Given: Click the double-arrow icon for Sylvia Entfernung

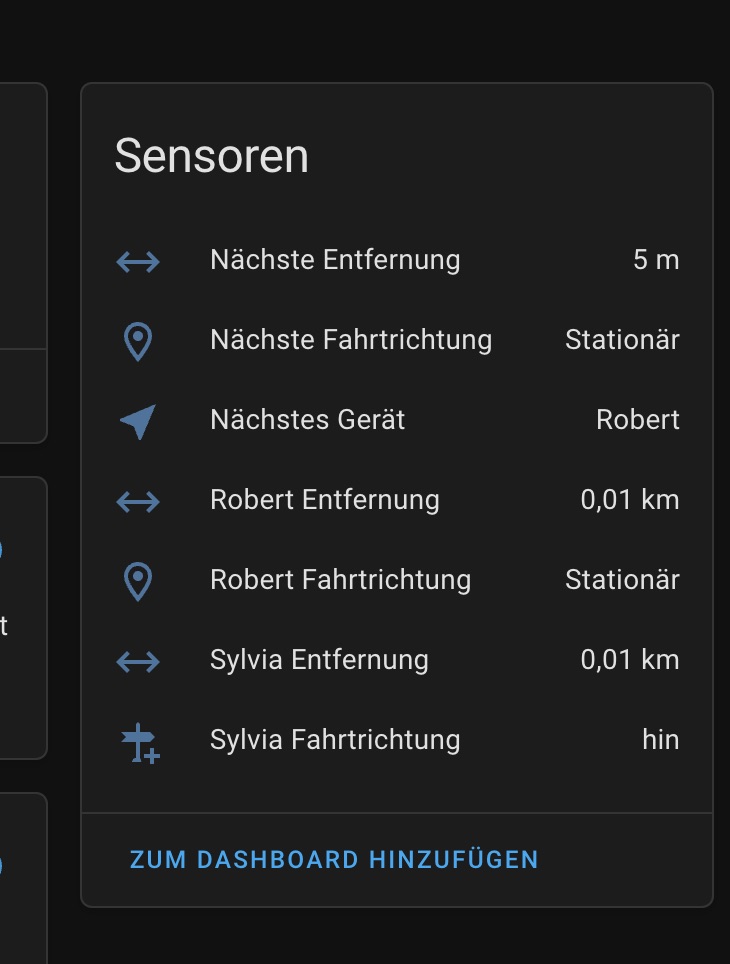Looking at the screenshot, I should [138, 661].
